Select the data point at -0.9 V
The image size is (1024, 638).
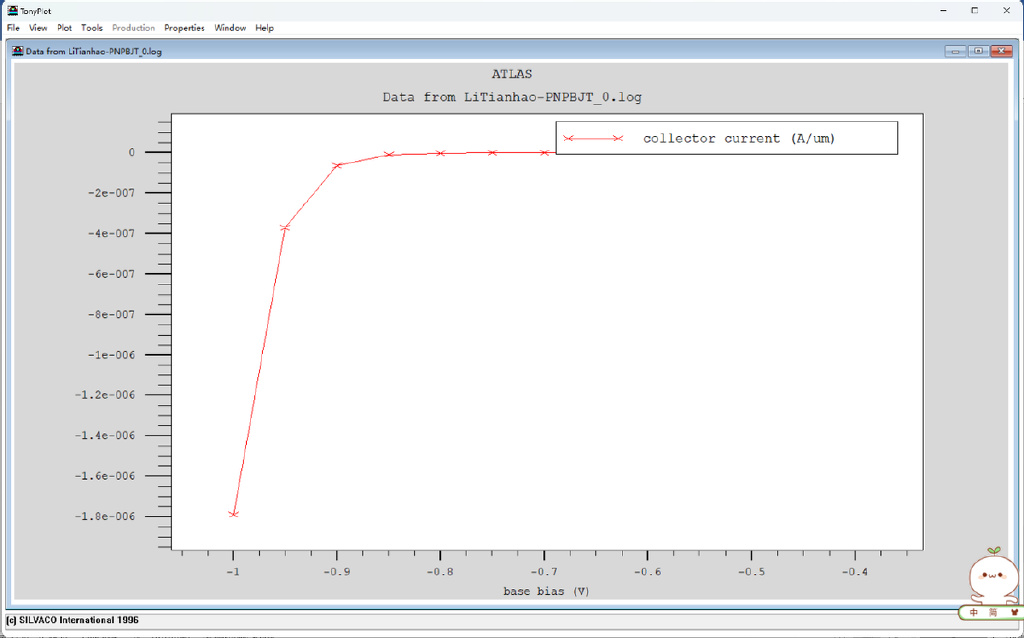(x=337, y=165)
